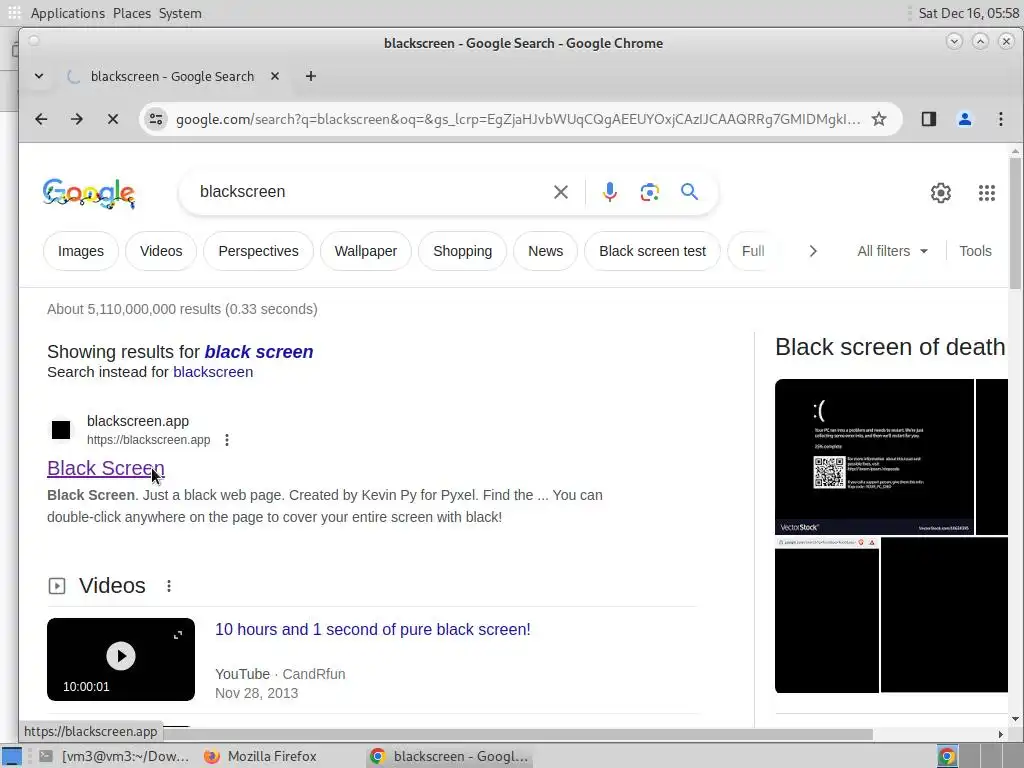This screenshot has height=768, width=1024.
Task: Open the clock Sat Dec 16 05:58
Action: [x=968, y=13]
